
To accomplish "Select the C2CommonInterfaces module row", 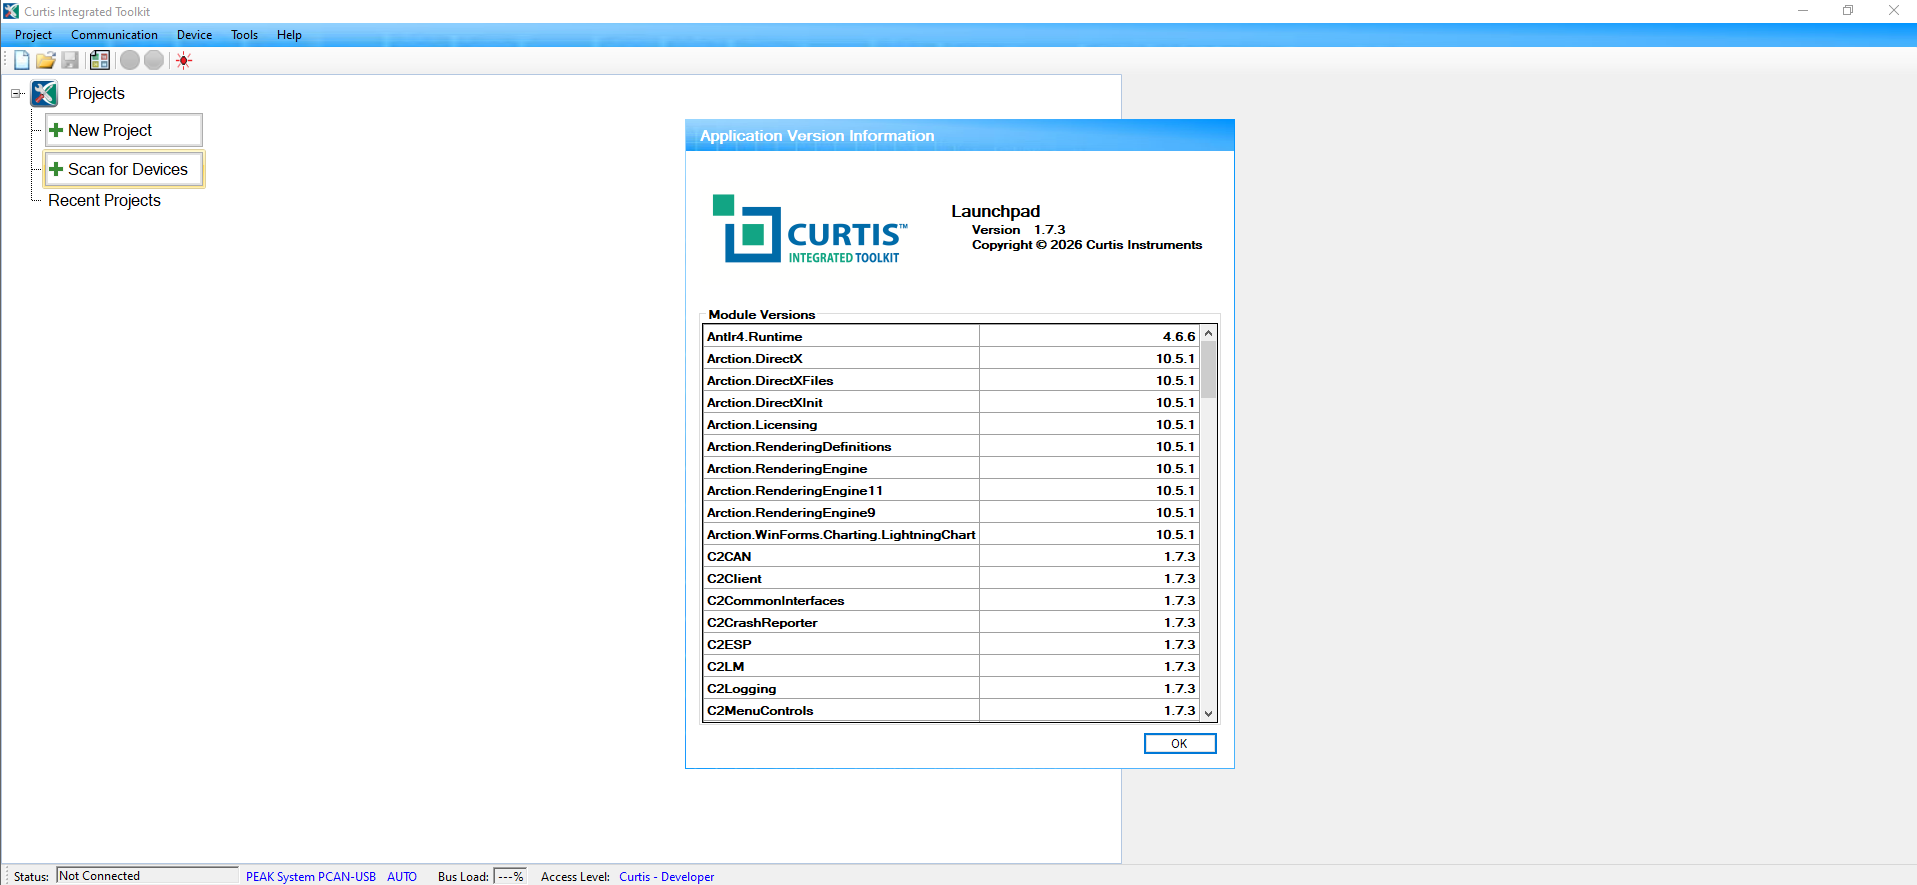I will click(951, 601).
